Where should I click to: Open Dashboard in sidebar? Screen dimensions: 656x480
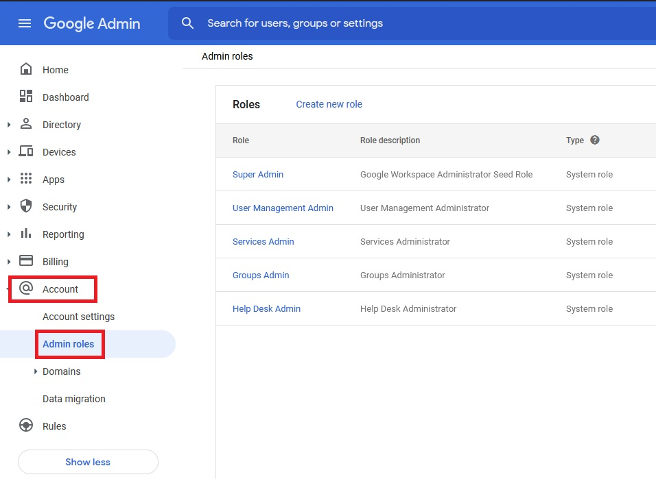coord(65,97)
